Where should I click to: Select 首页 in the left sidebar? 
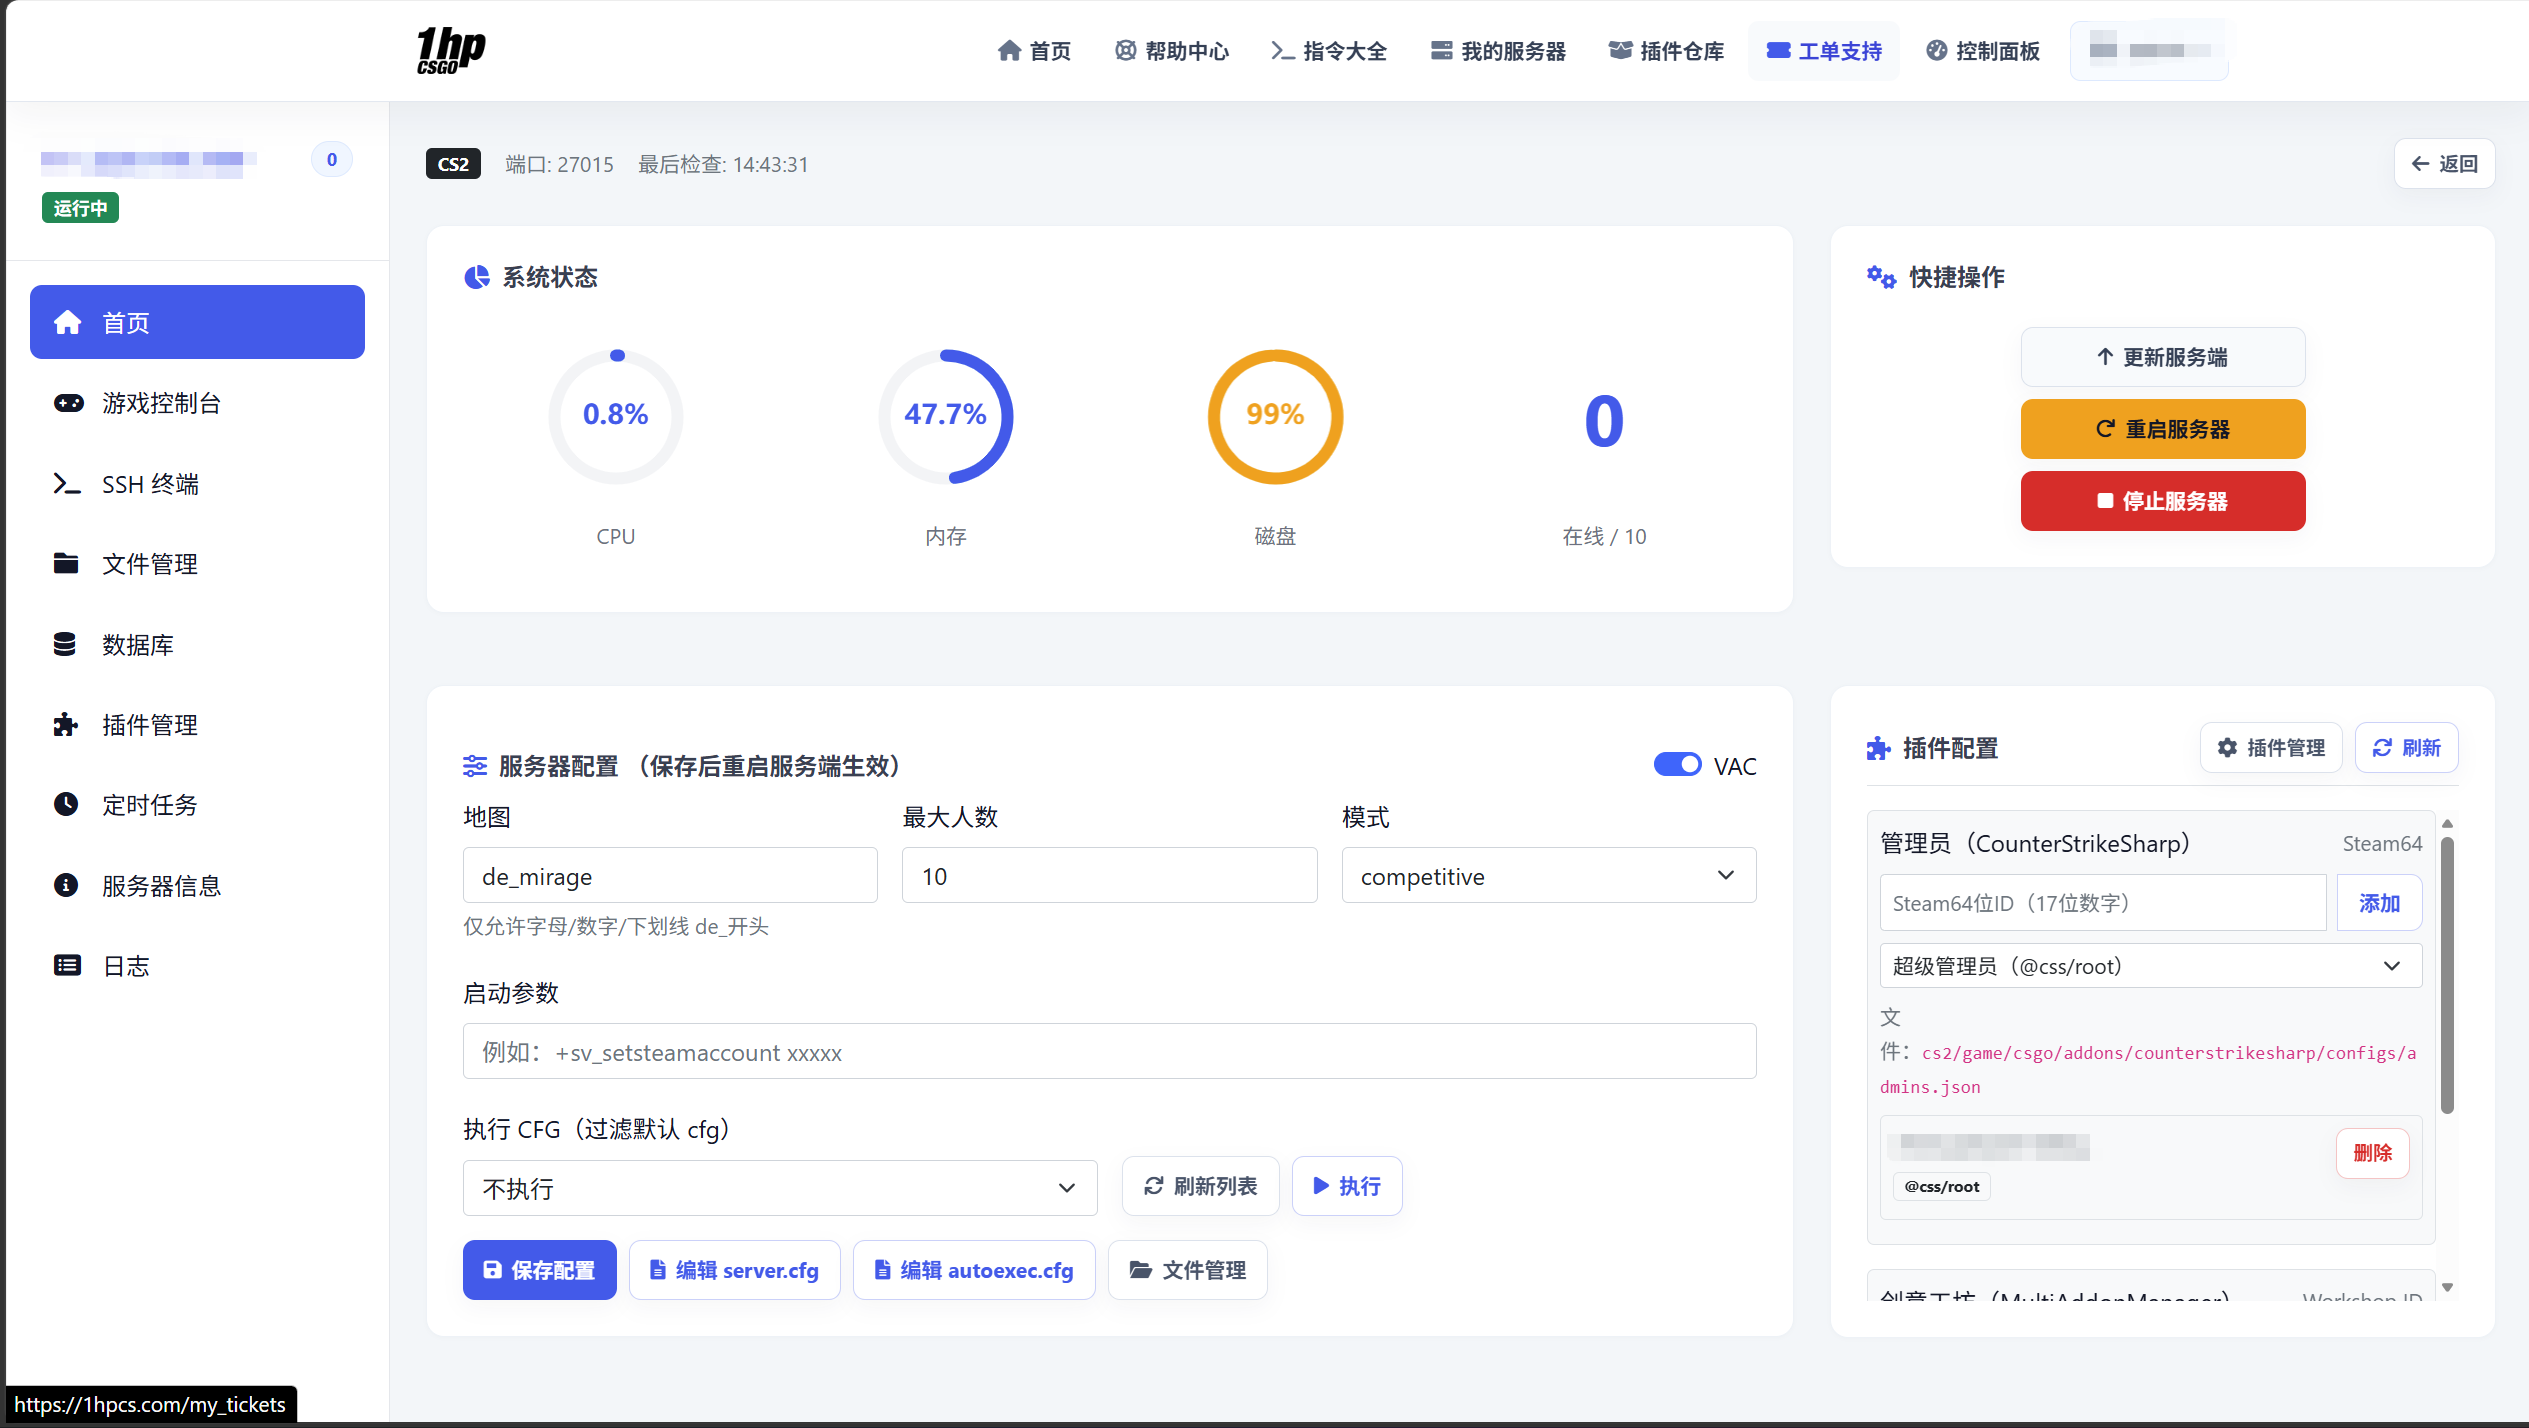point(197,322)
